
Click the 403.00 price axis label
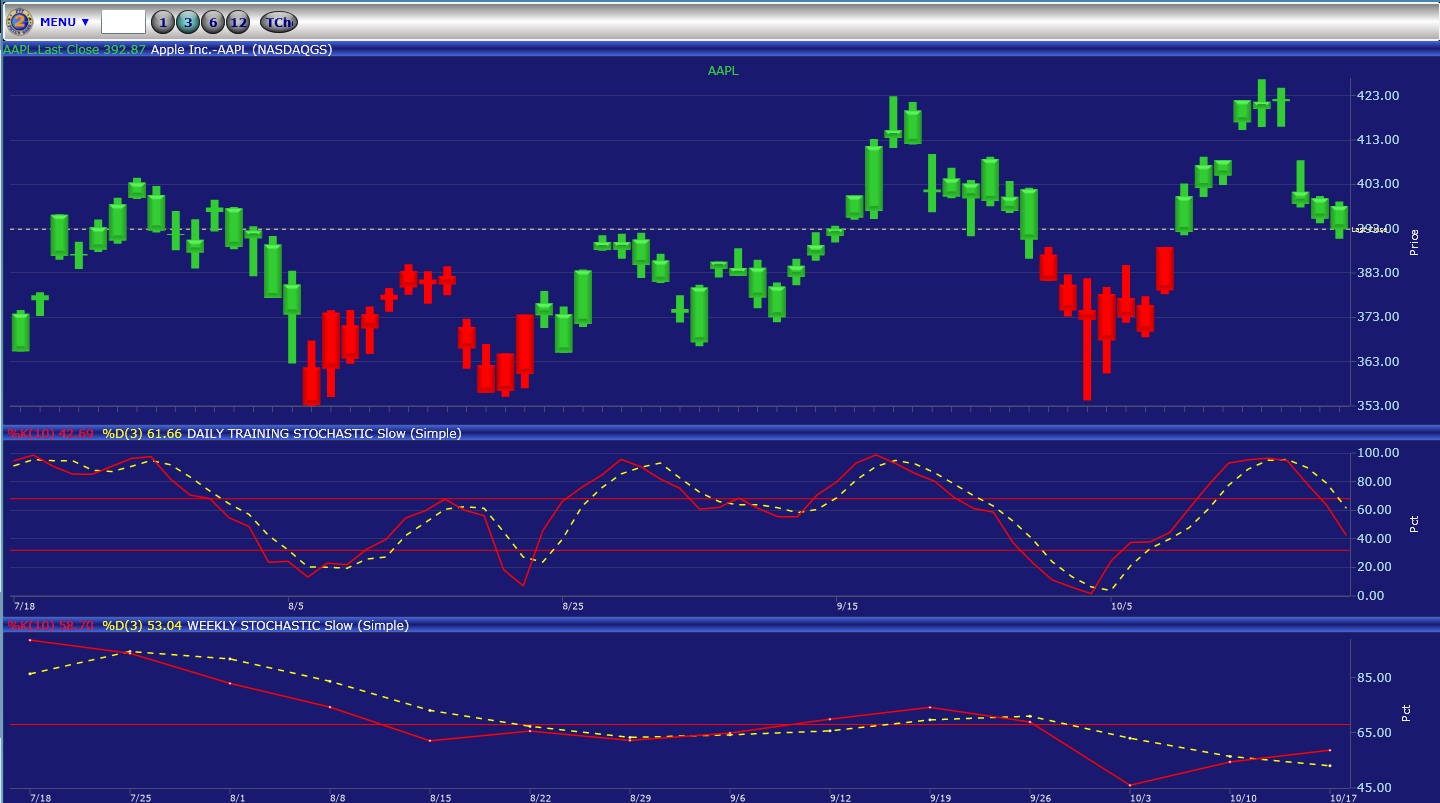(x=1377, y=184)
